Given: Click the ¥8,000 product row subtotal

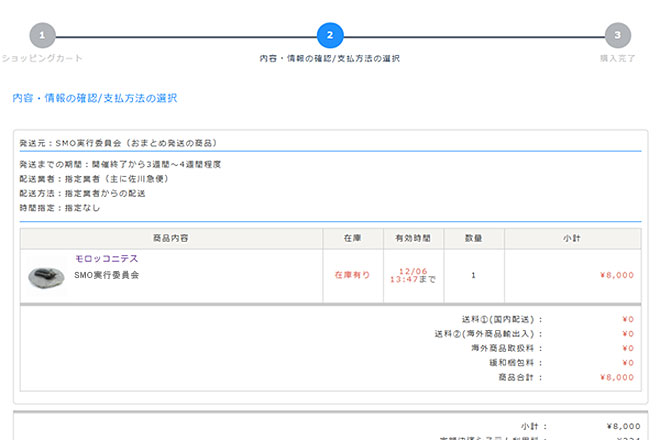Looking at the screenshot, I should (x=614, y=274).
